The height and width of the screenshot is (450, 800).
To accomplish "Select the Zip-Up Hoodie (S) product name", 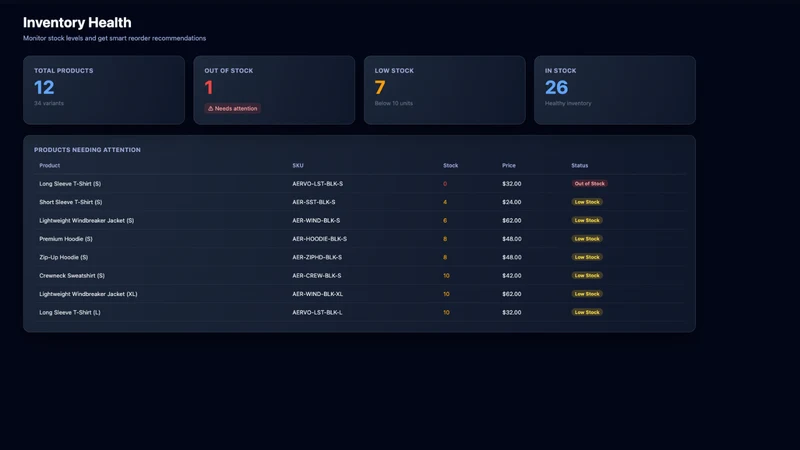I will point(64,257).
